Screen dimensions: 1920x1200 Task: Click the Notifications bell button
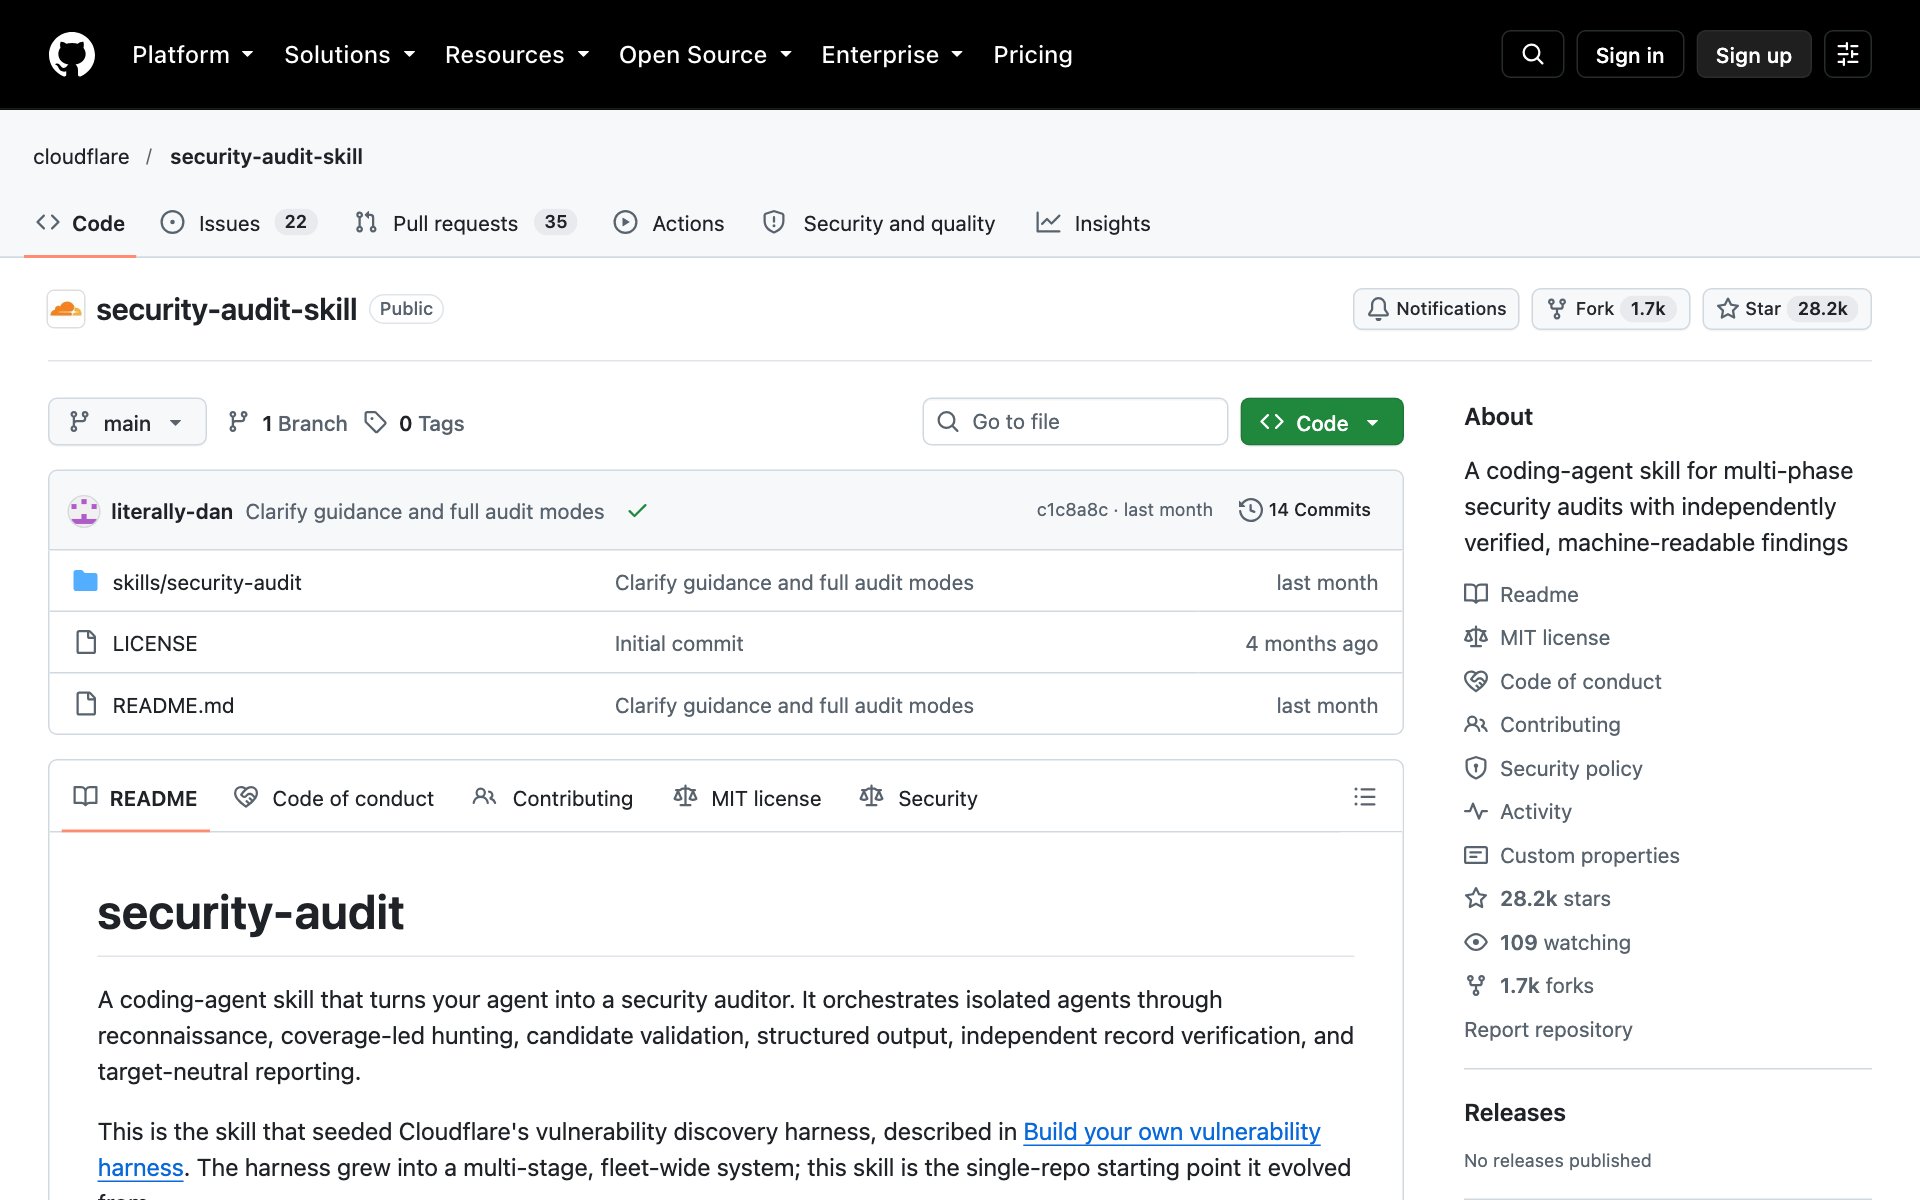point(1436,309)
